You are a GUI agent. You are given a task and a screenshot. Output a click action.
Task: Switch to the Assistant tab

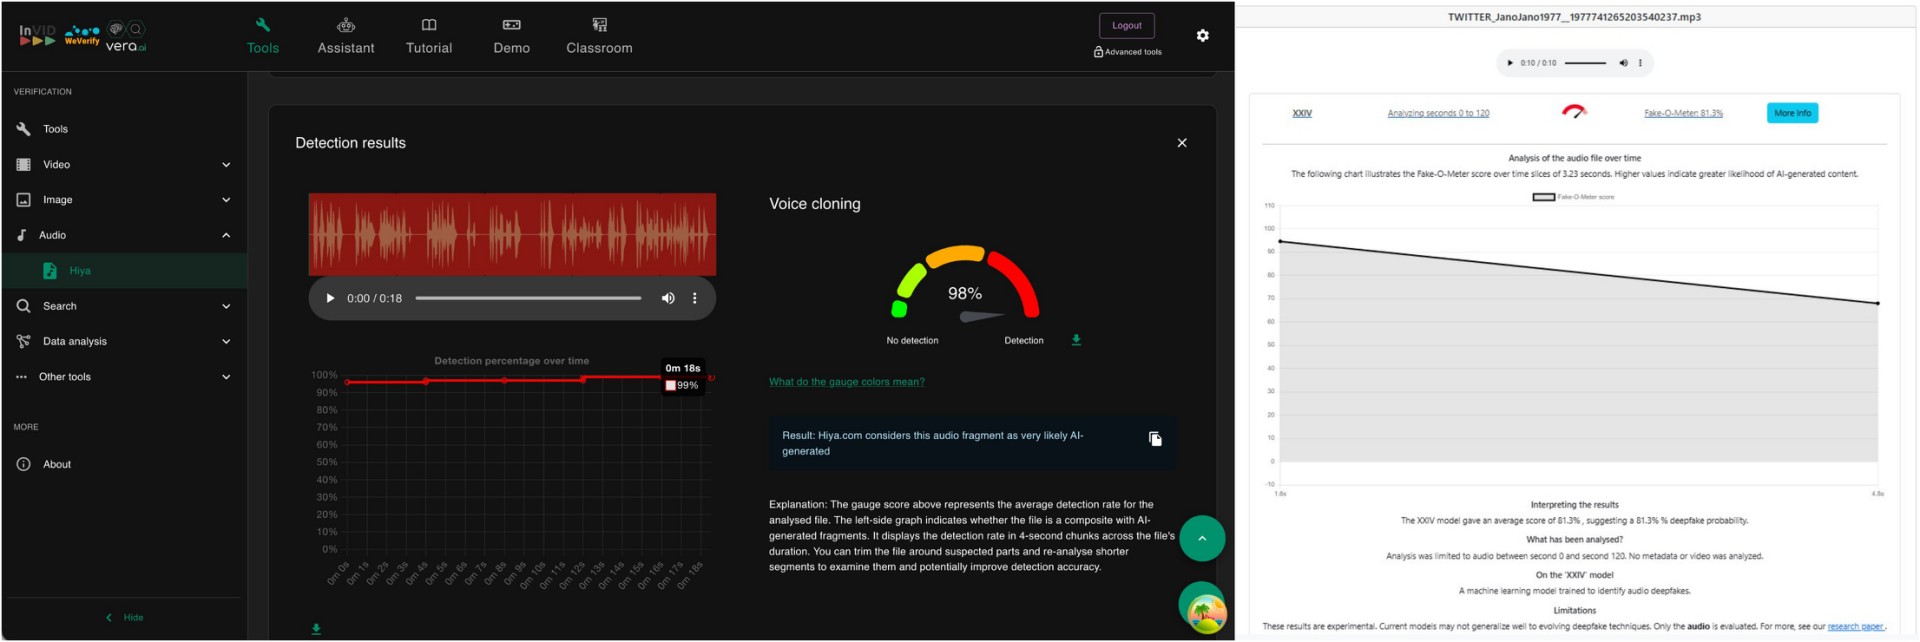(346, 36)
